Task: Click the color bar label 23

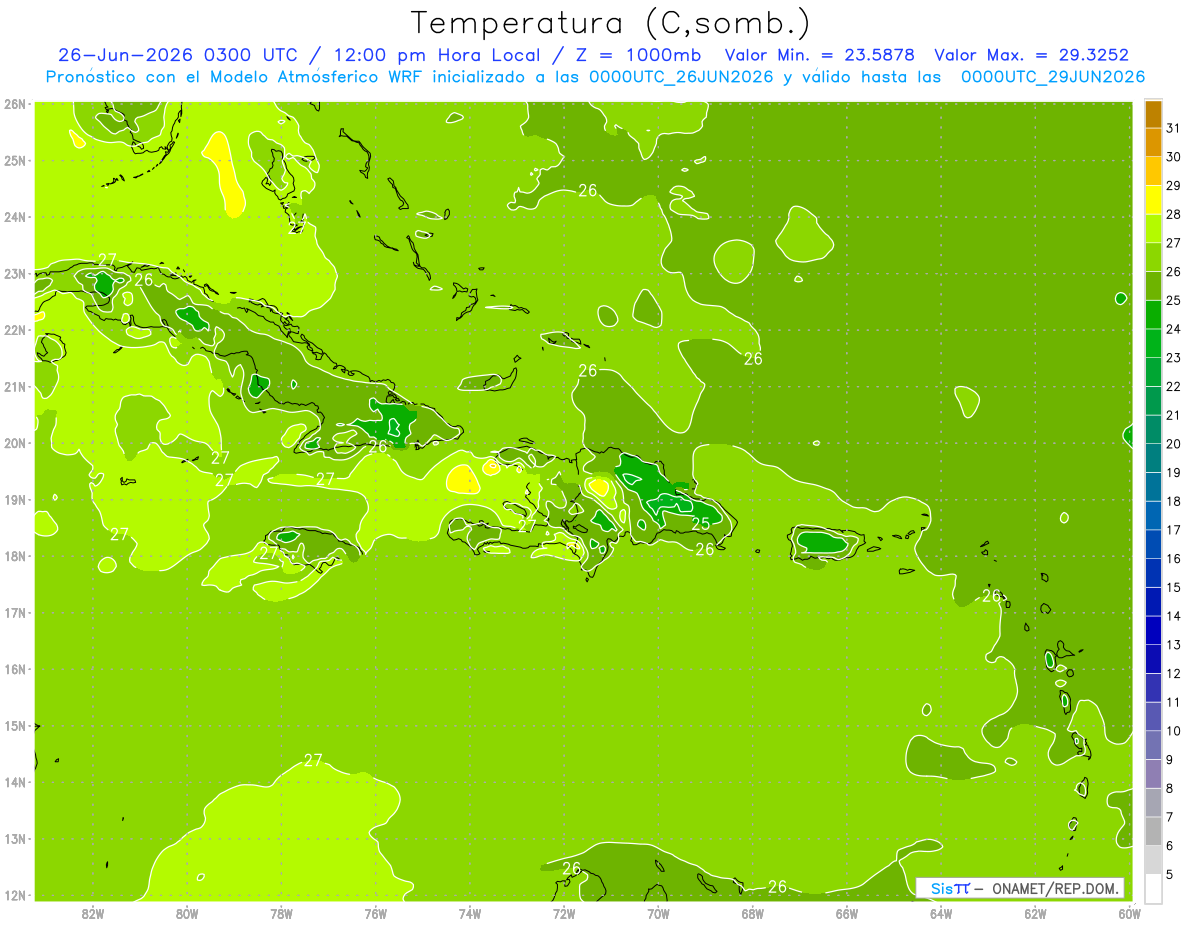Action: [x=1174, y=357]
